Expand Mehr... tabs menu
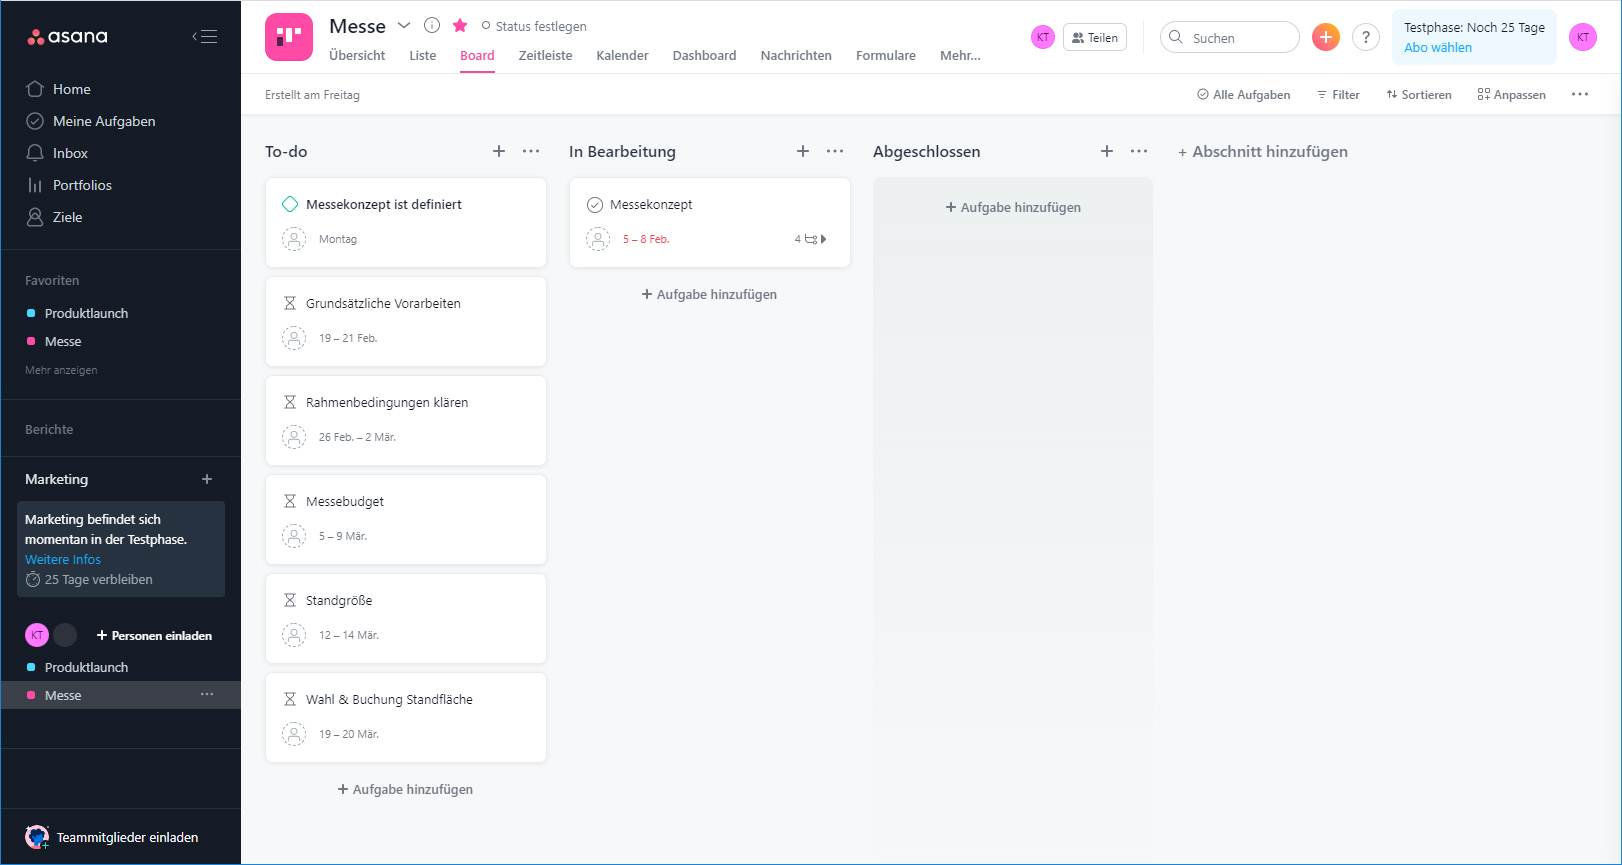The image size is (1622, 865). [960, 55]
